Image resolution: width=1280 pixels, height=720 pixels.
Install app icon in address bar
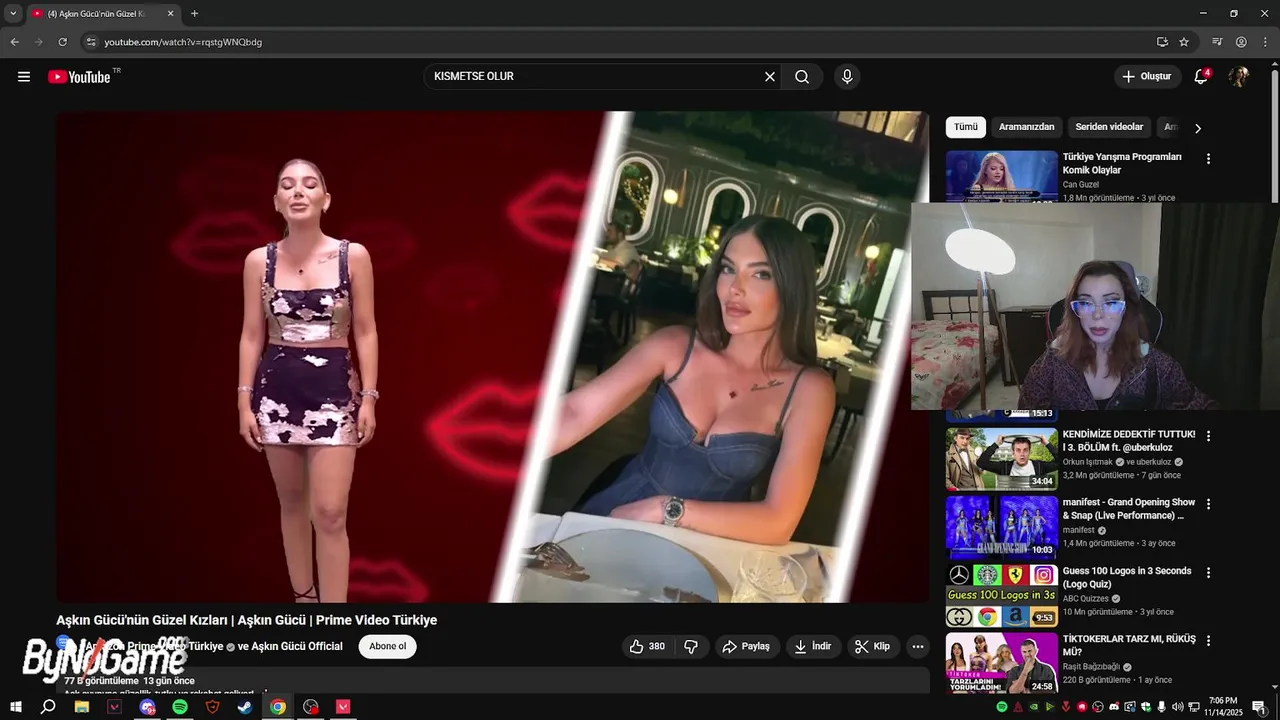(1162, 42)
